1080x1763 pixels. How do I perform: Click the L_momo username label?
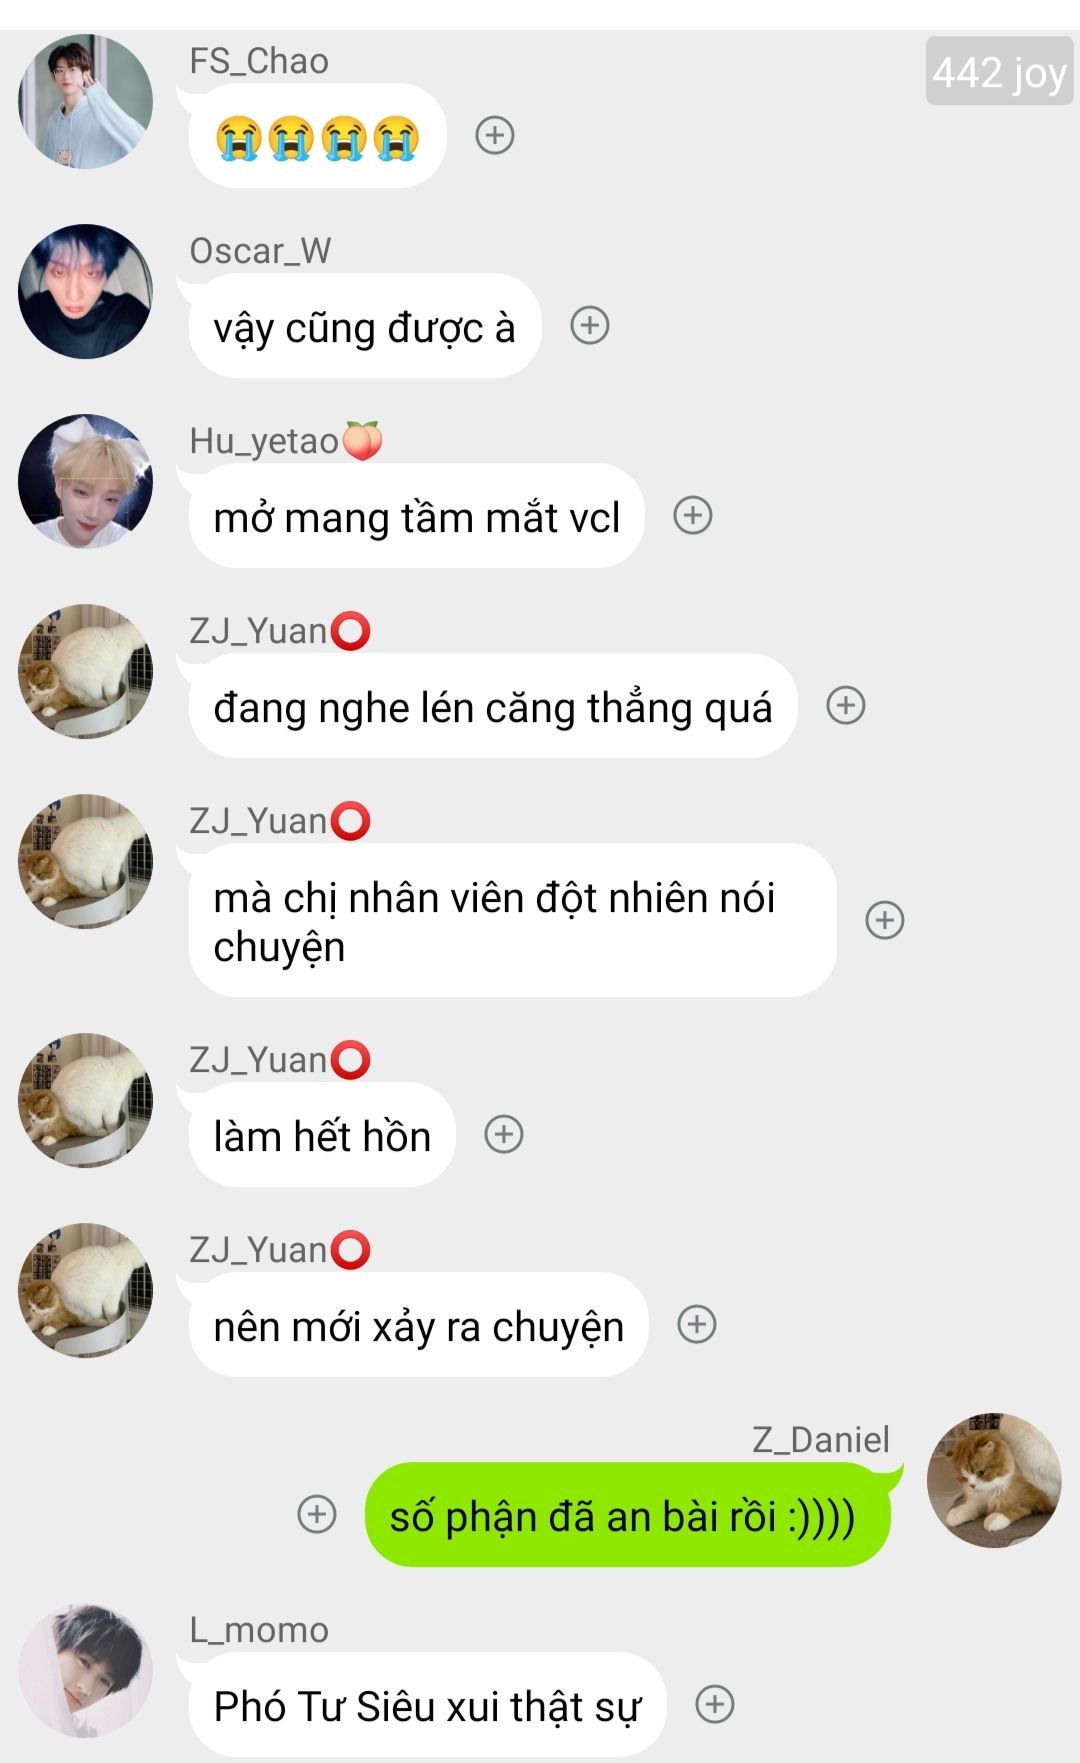click(259, 1630)
